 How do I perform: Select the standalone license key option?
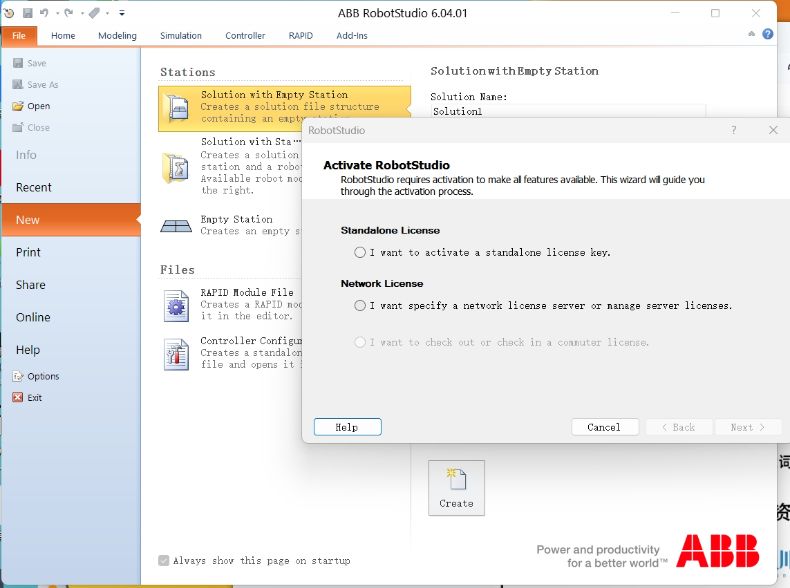pos(360,253)
